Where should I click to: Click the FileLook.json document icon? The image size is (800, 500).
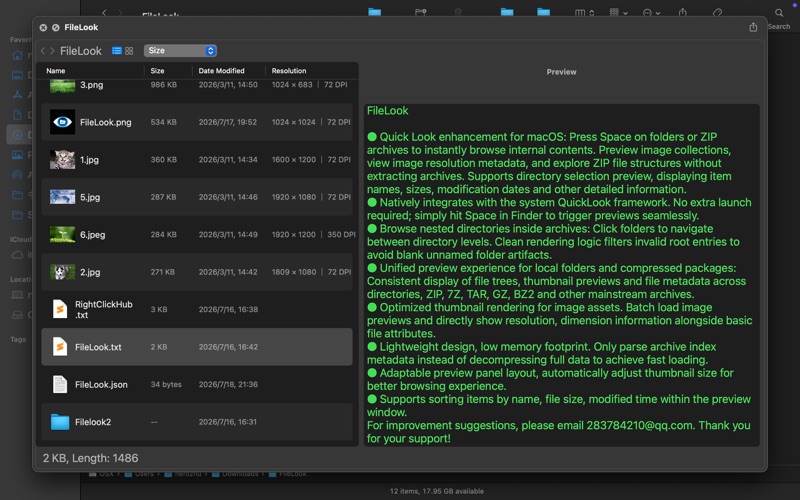60,384
